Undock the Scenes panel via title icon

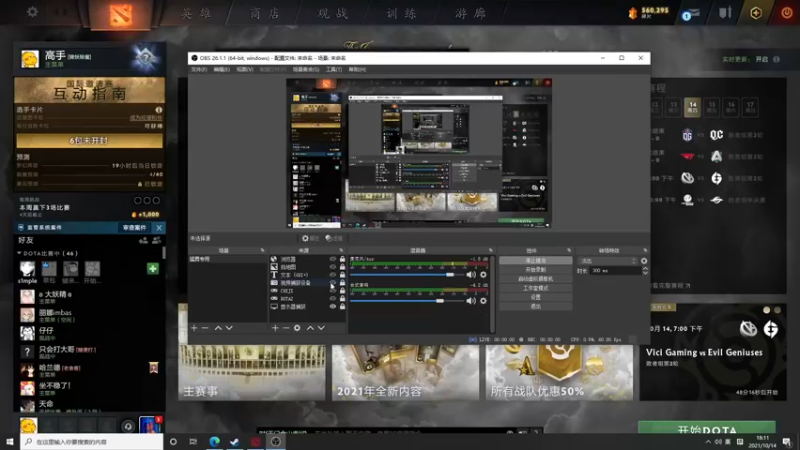(x=262, y=251)
